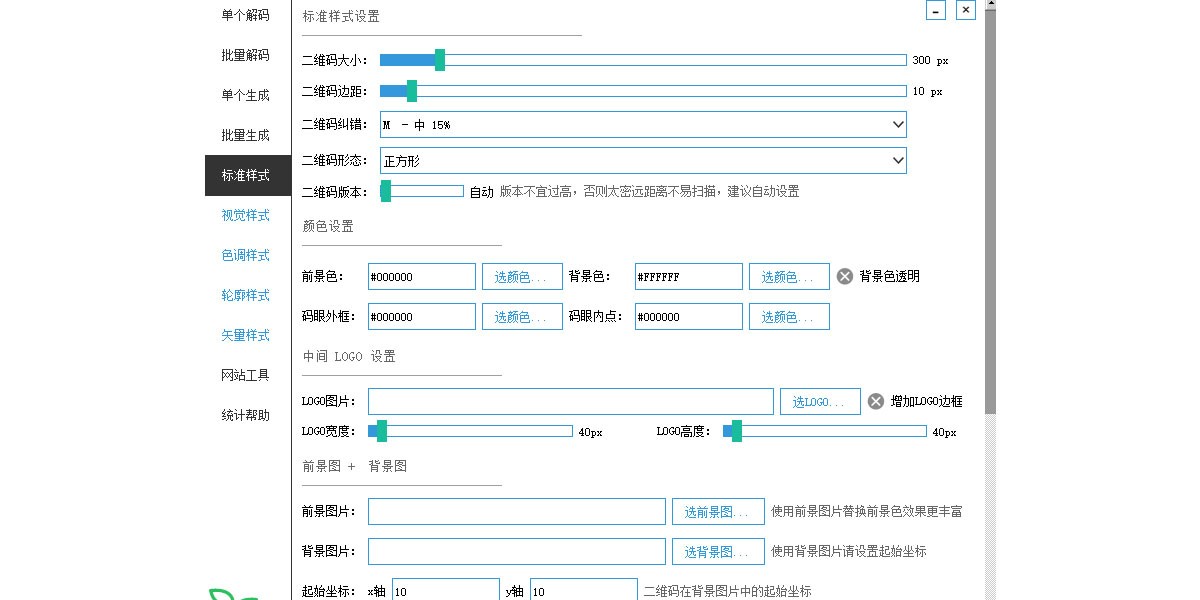Screen dimensions: 1200x600
Task: Toggle 背景色透明 off via the X icon
Action: [844, 276]
